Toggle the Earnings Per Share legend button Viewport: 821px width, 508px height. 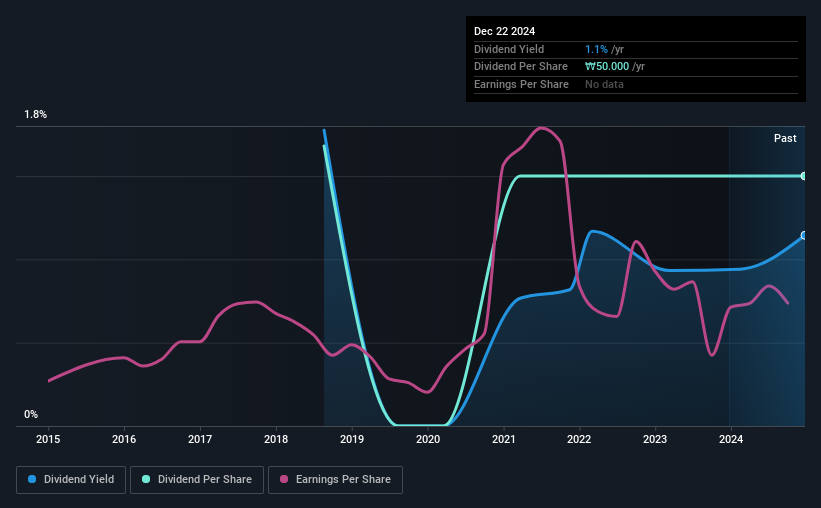click(x=335, y=479)
